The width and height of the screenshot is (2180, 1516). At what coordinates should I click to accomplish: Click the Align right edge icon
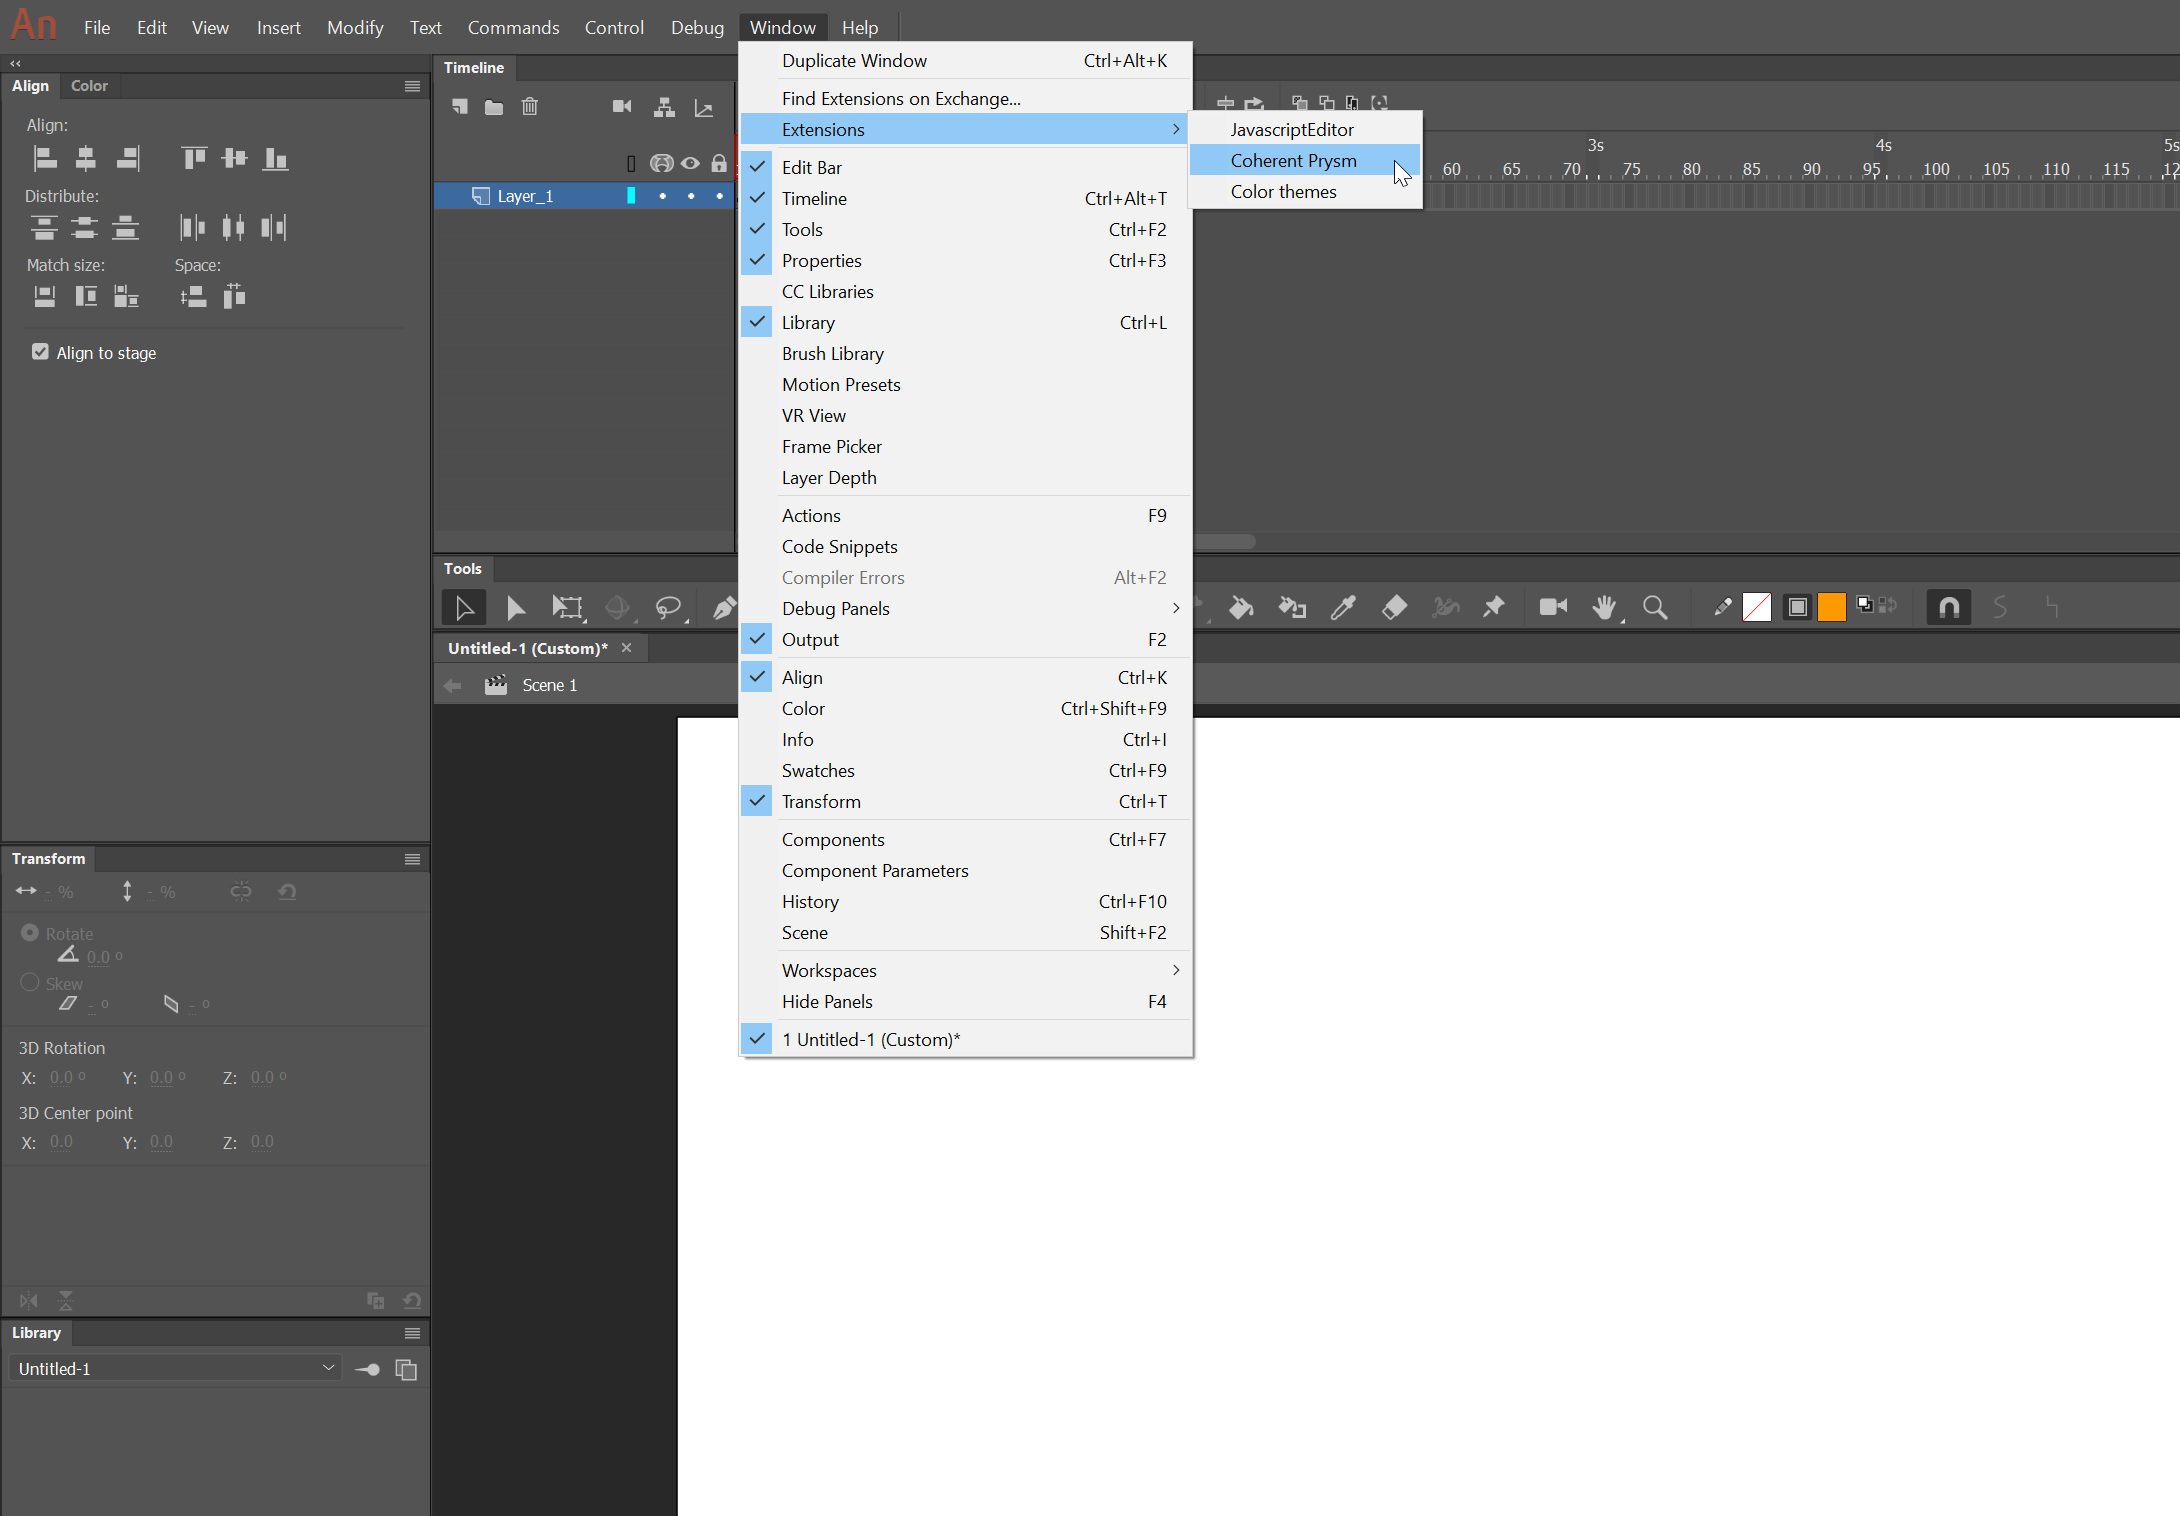click(127, 158)
